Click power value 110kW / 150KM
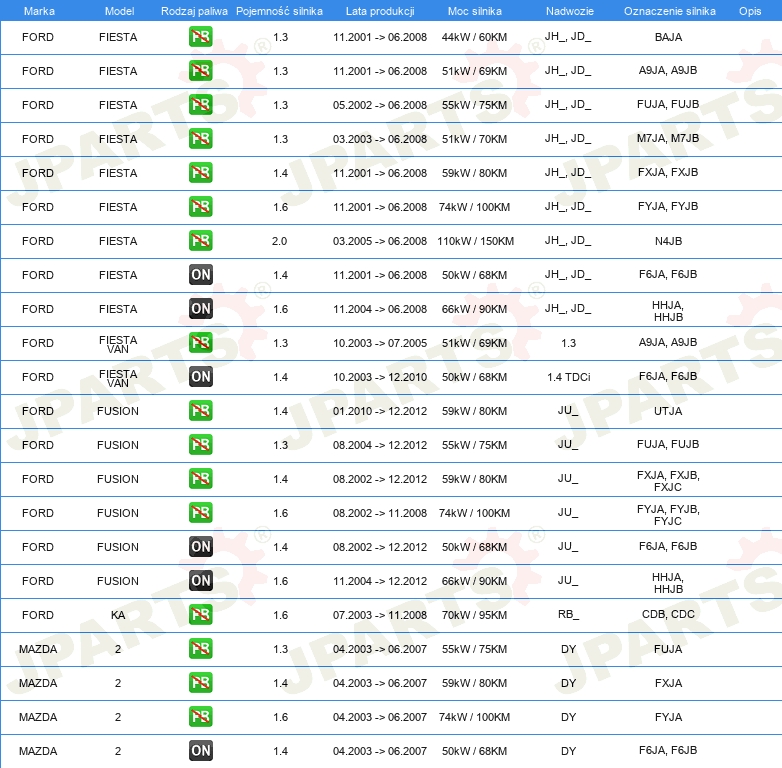 point(475,241)
